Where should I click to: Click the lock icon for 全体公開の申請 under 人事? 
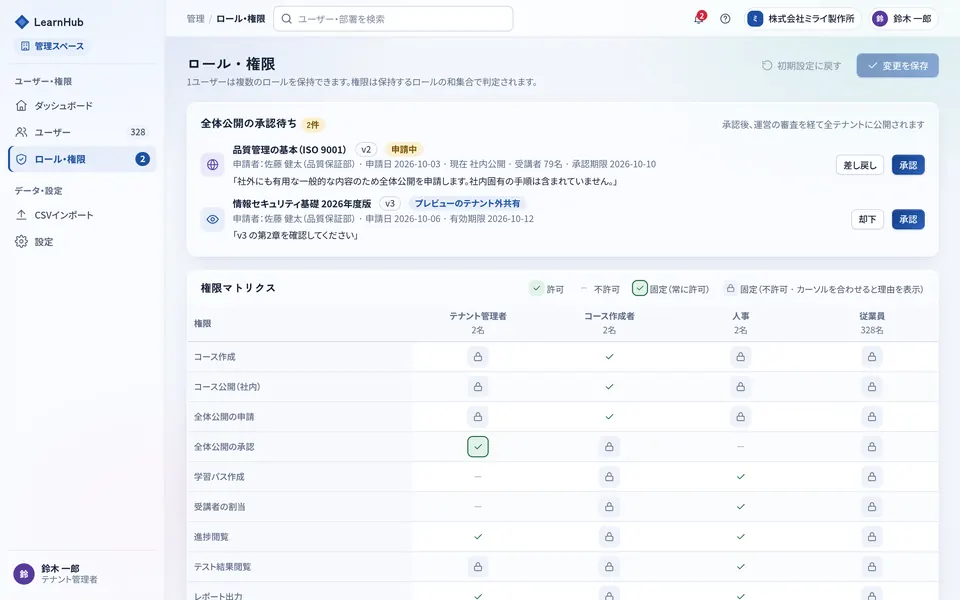(740, 417)
